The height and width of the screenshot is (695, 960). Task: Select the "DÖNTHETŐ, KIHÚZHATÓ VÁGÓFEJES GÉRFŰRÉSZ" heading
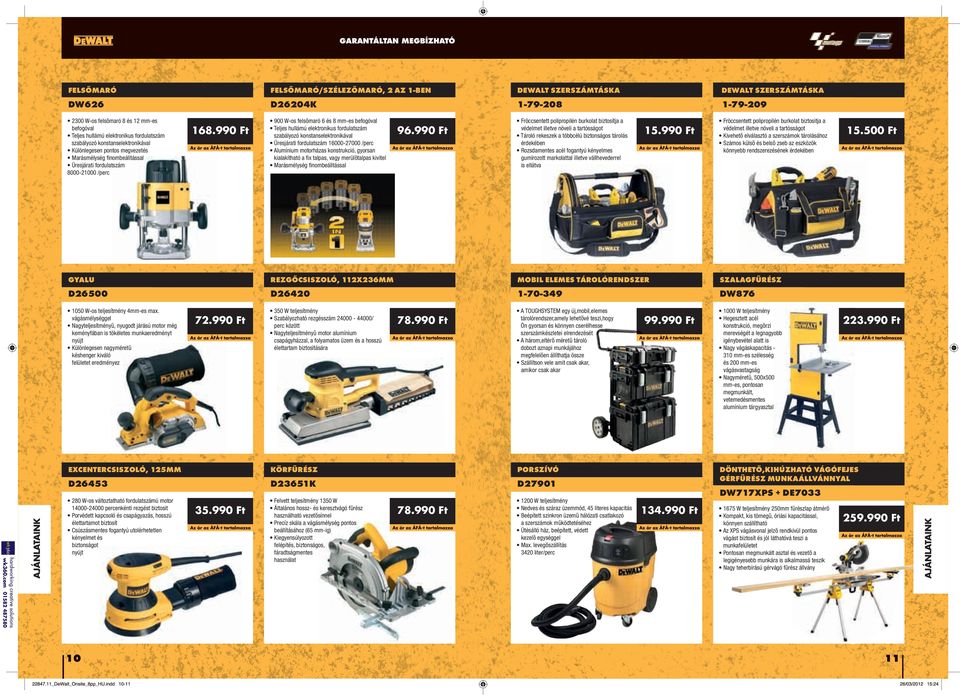(x=789, y=474)
